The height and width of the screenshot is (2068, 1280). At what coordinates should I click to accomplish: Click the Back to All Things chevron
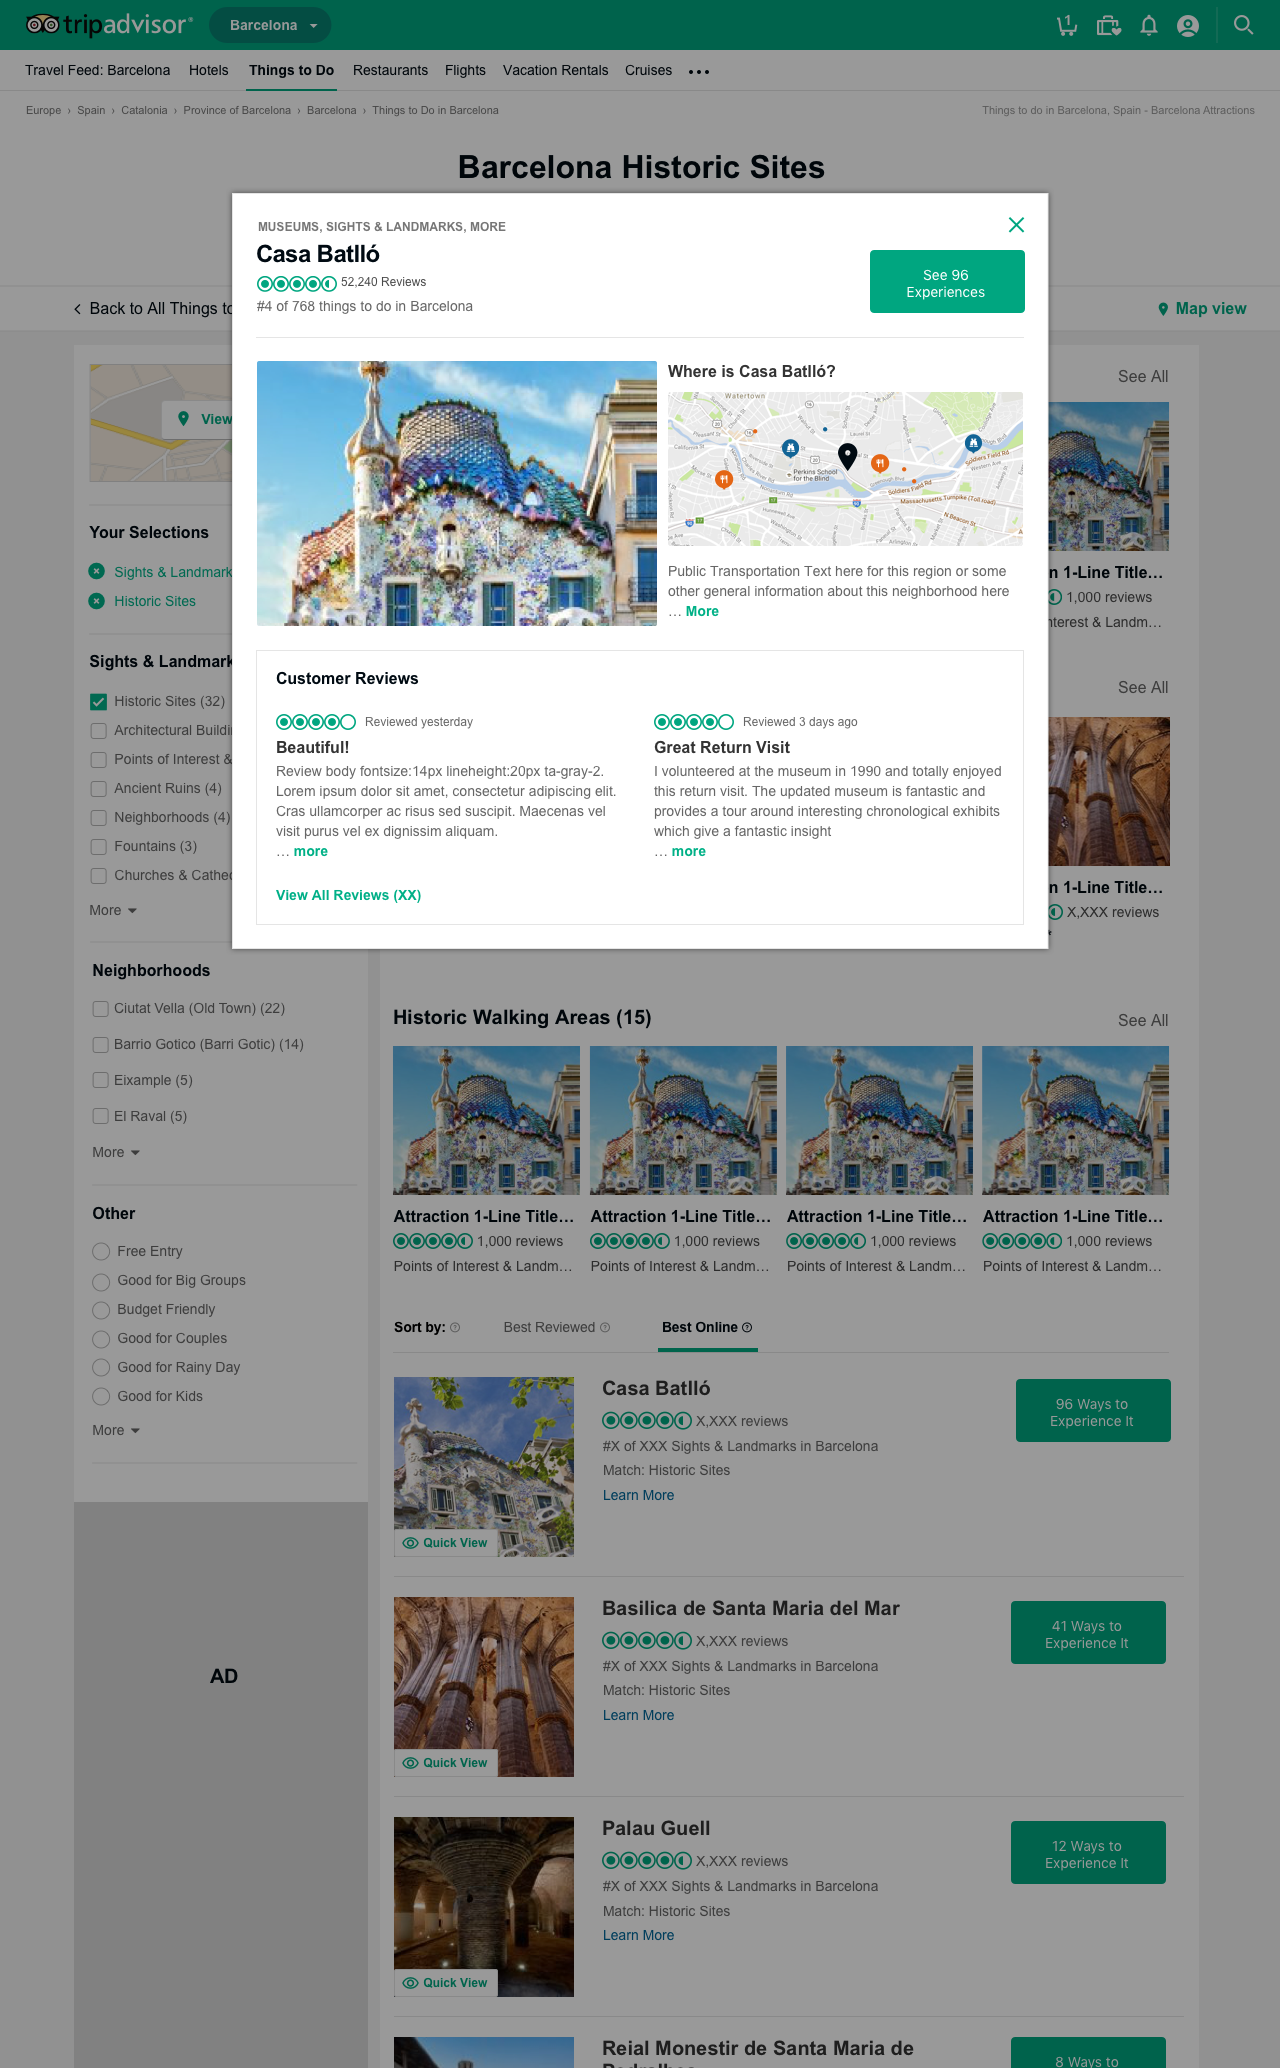tap(77, 309)
